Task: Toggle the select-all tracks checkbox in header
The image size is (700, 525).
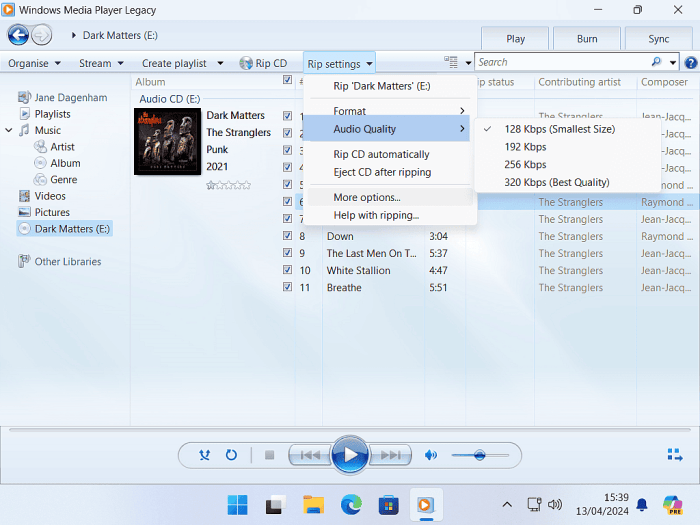Action: tap(288, 80)
